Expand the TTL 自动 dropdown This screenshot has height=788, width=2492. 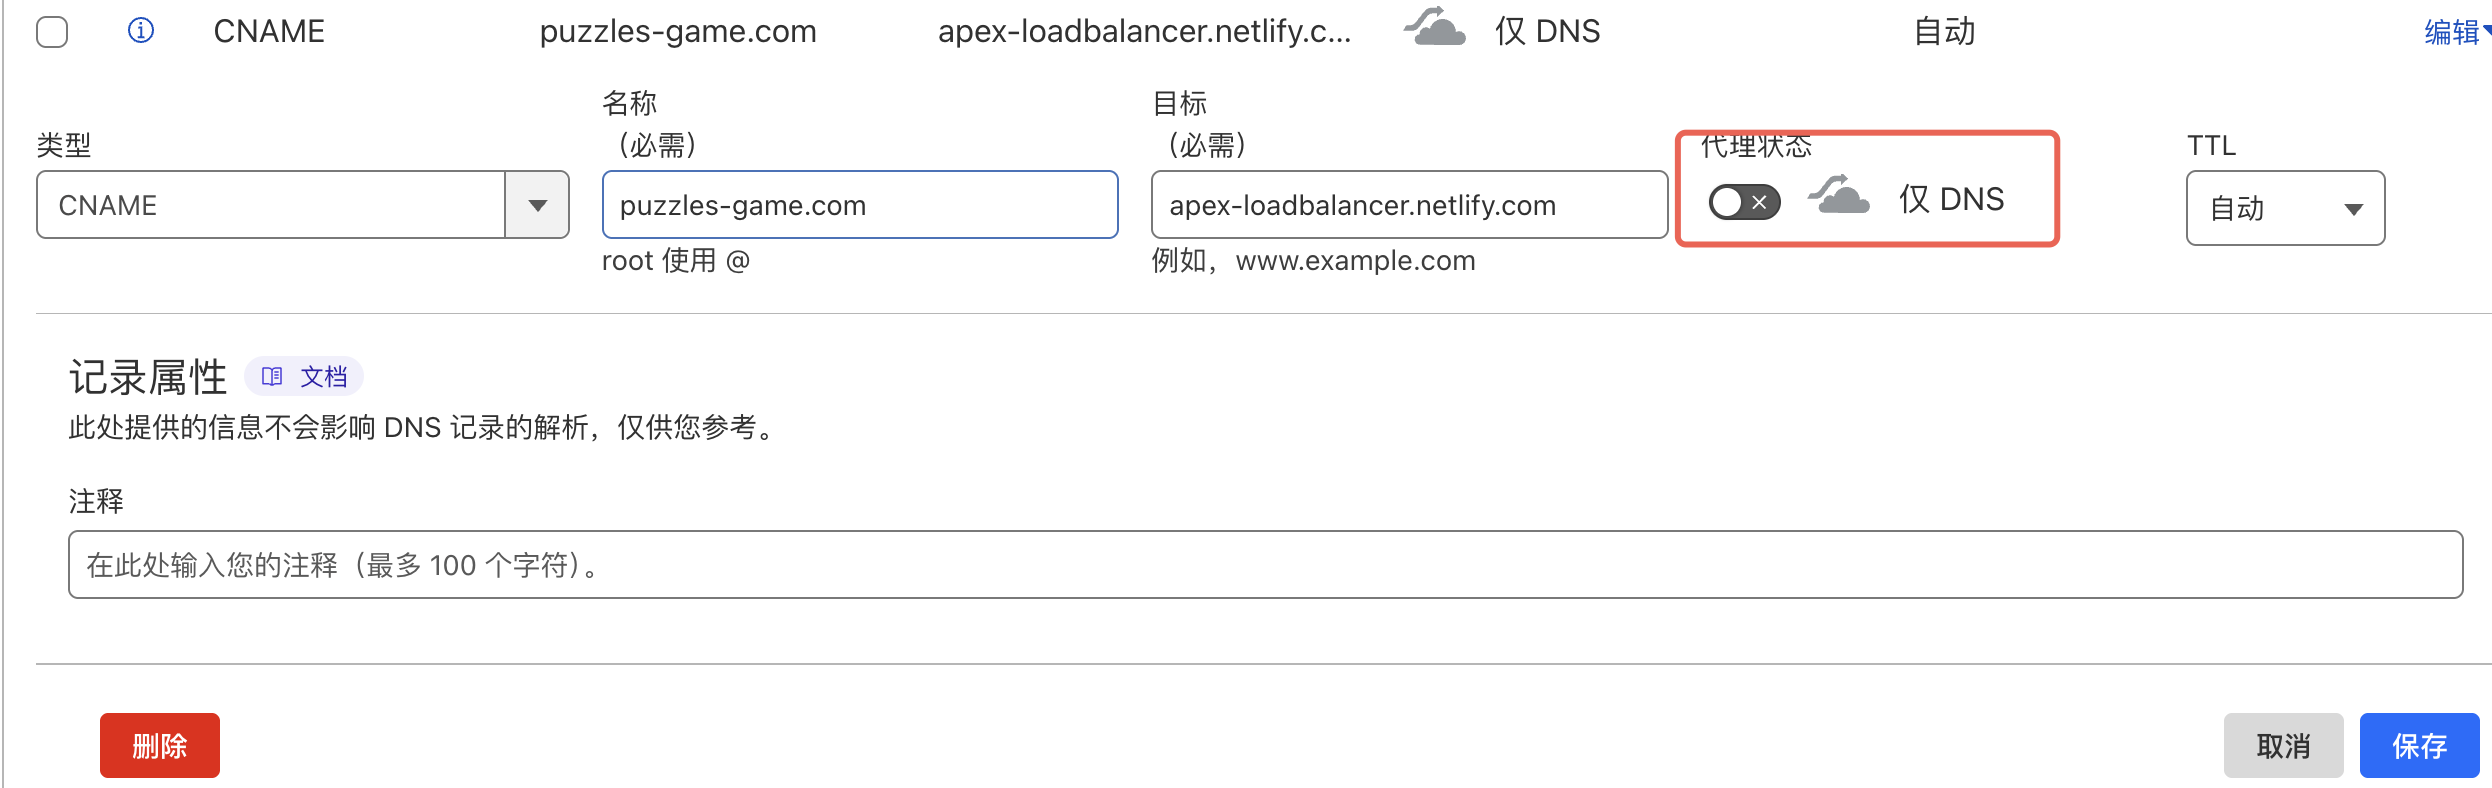2285,208
